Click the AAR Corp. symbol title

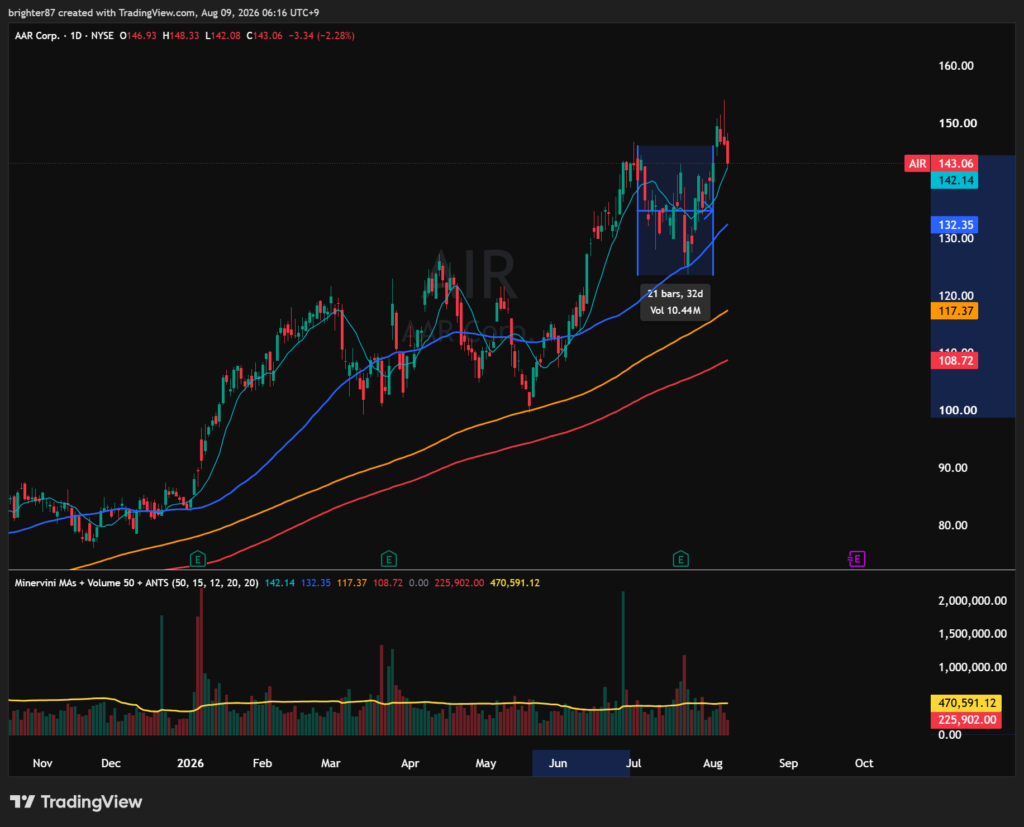[x=37, y=36]
